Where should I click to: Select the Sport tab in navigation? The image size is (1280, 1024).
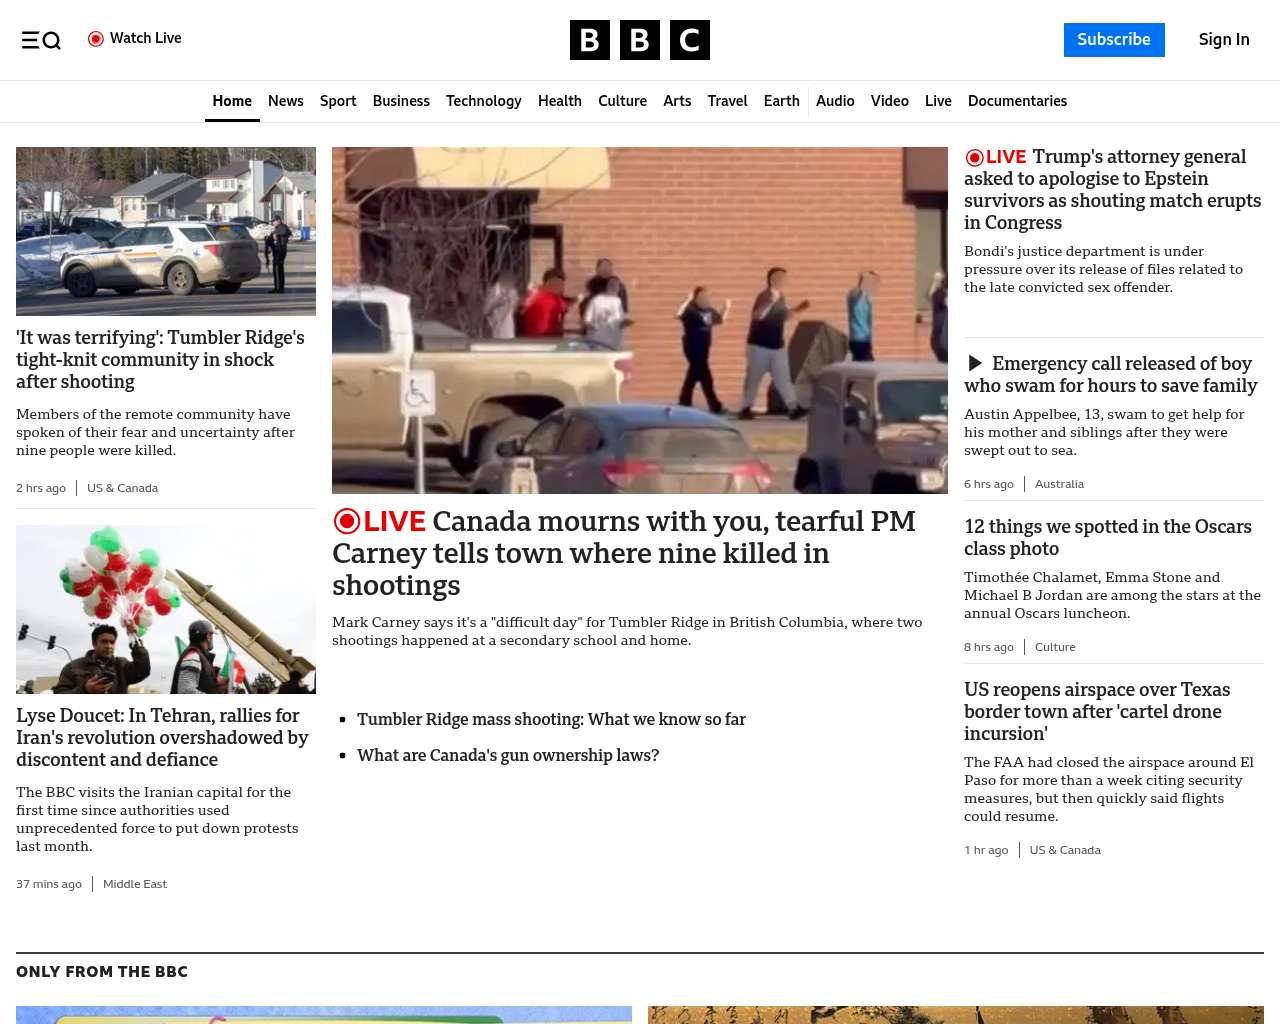(338, 101)
